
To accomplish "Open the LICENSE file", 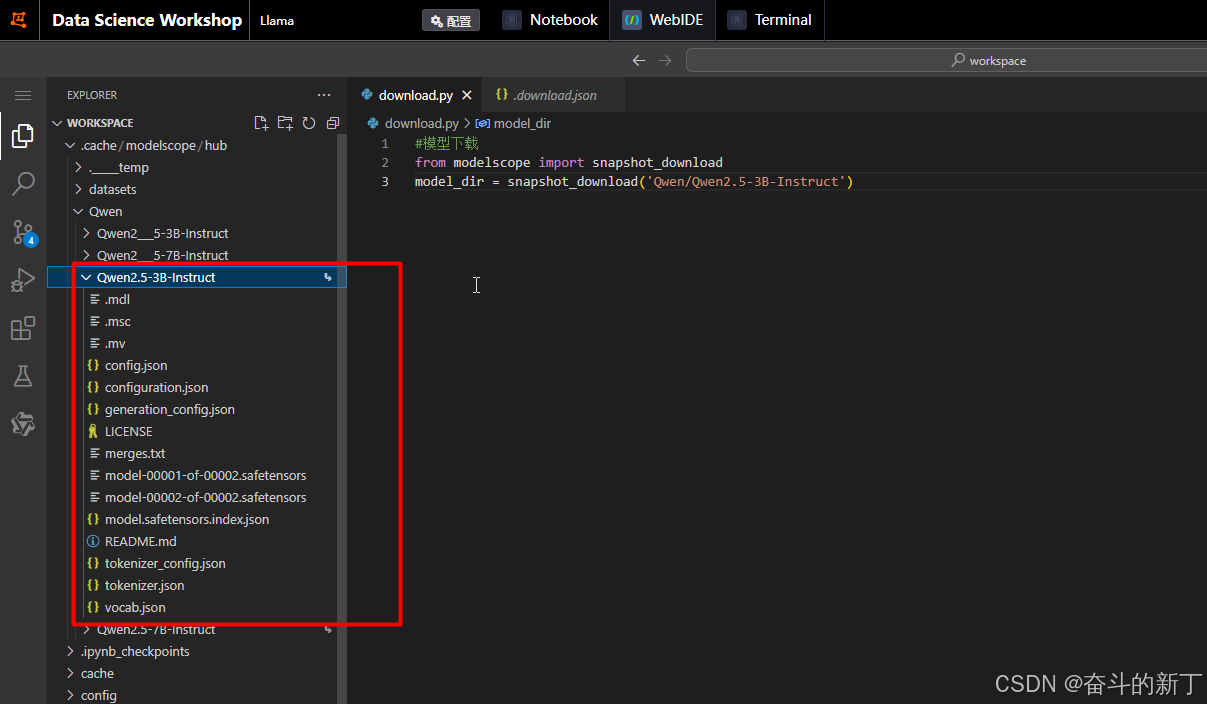I will click(x=128, y=431).
